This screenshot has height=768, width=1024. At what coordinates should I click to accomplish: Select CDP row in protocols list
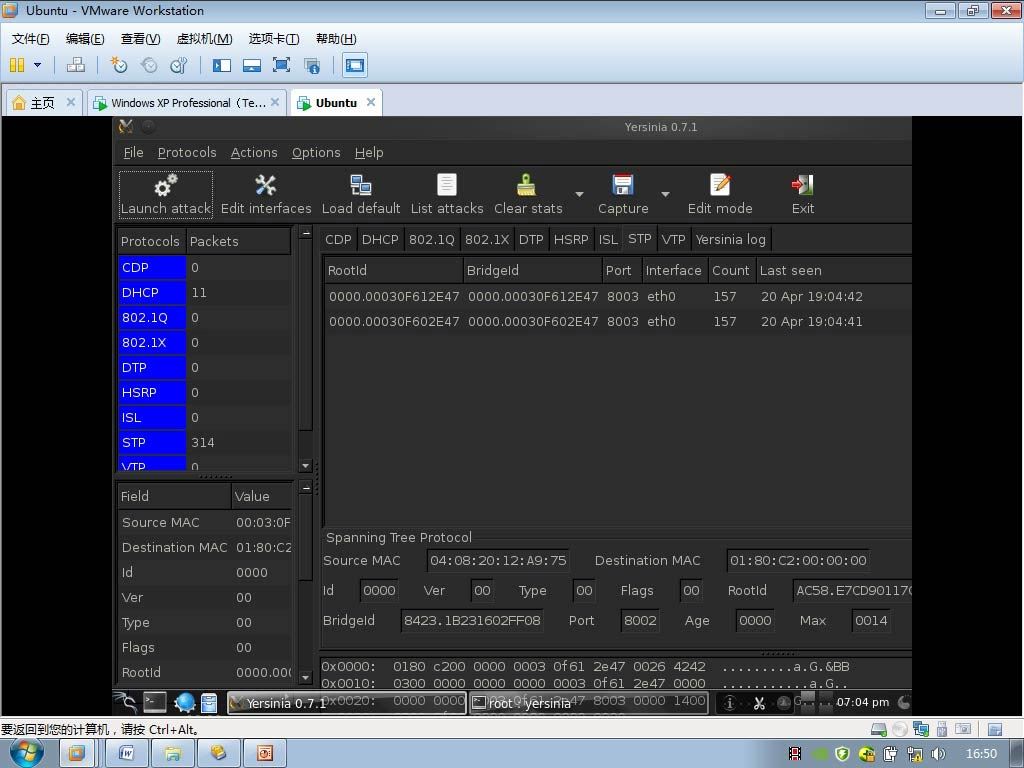point(204,268)
